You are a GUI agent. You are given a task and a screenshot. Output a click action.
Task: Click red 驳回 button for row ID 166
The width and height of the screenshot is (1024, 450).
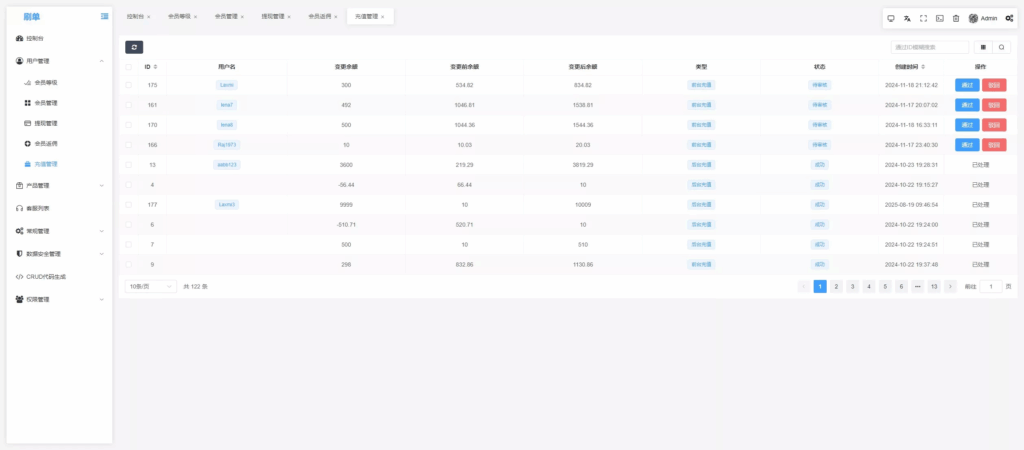(x=994, y=145)
